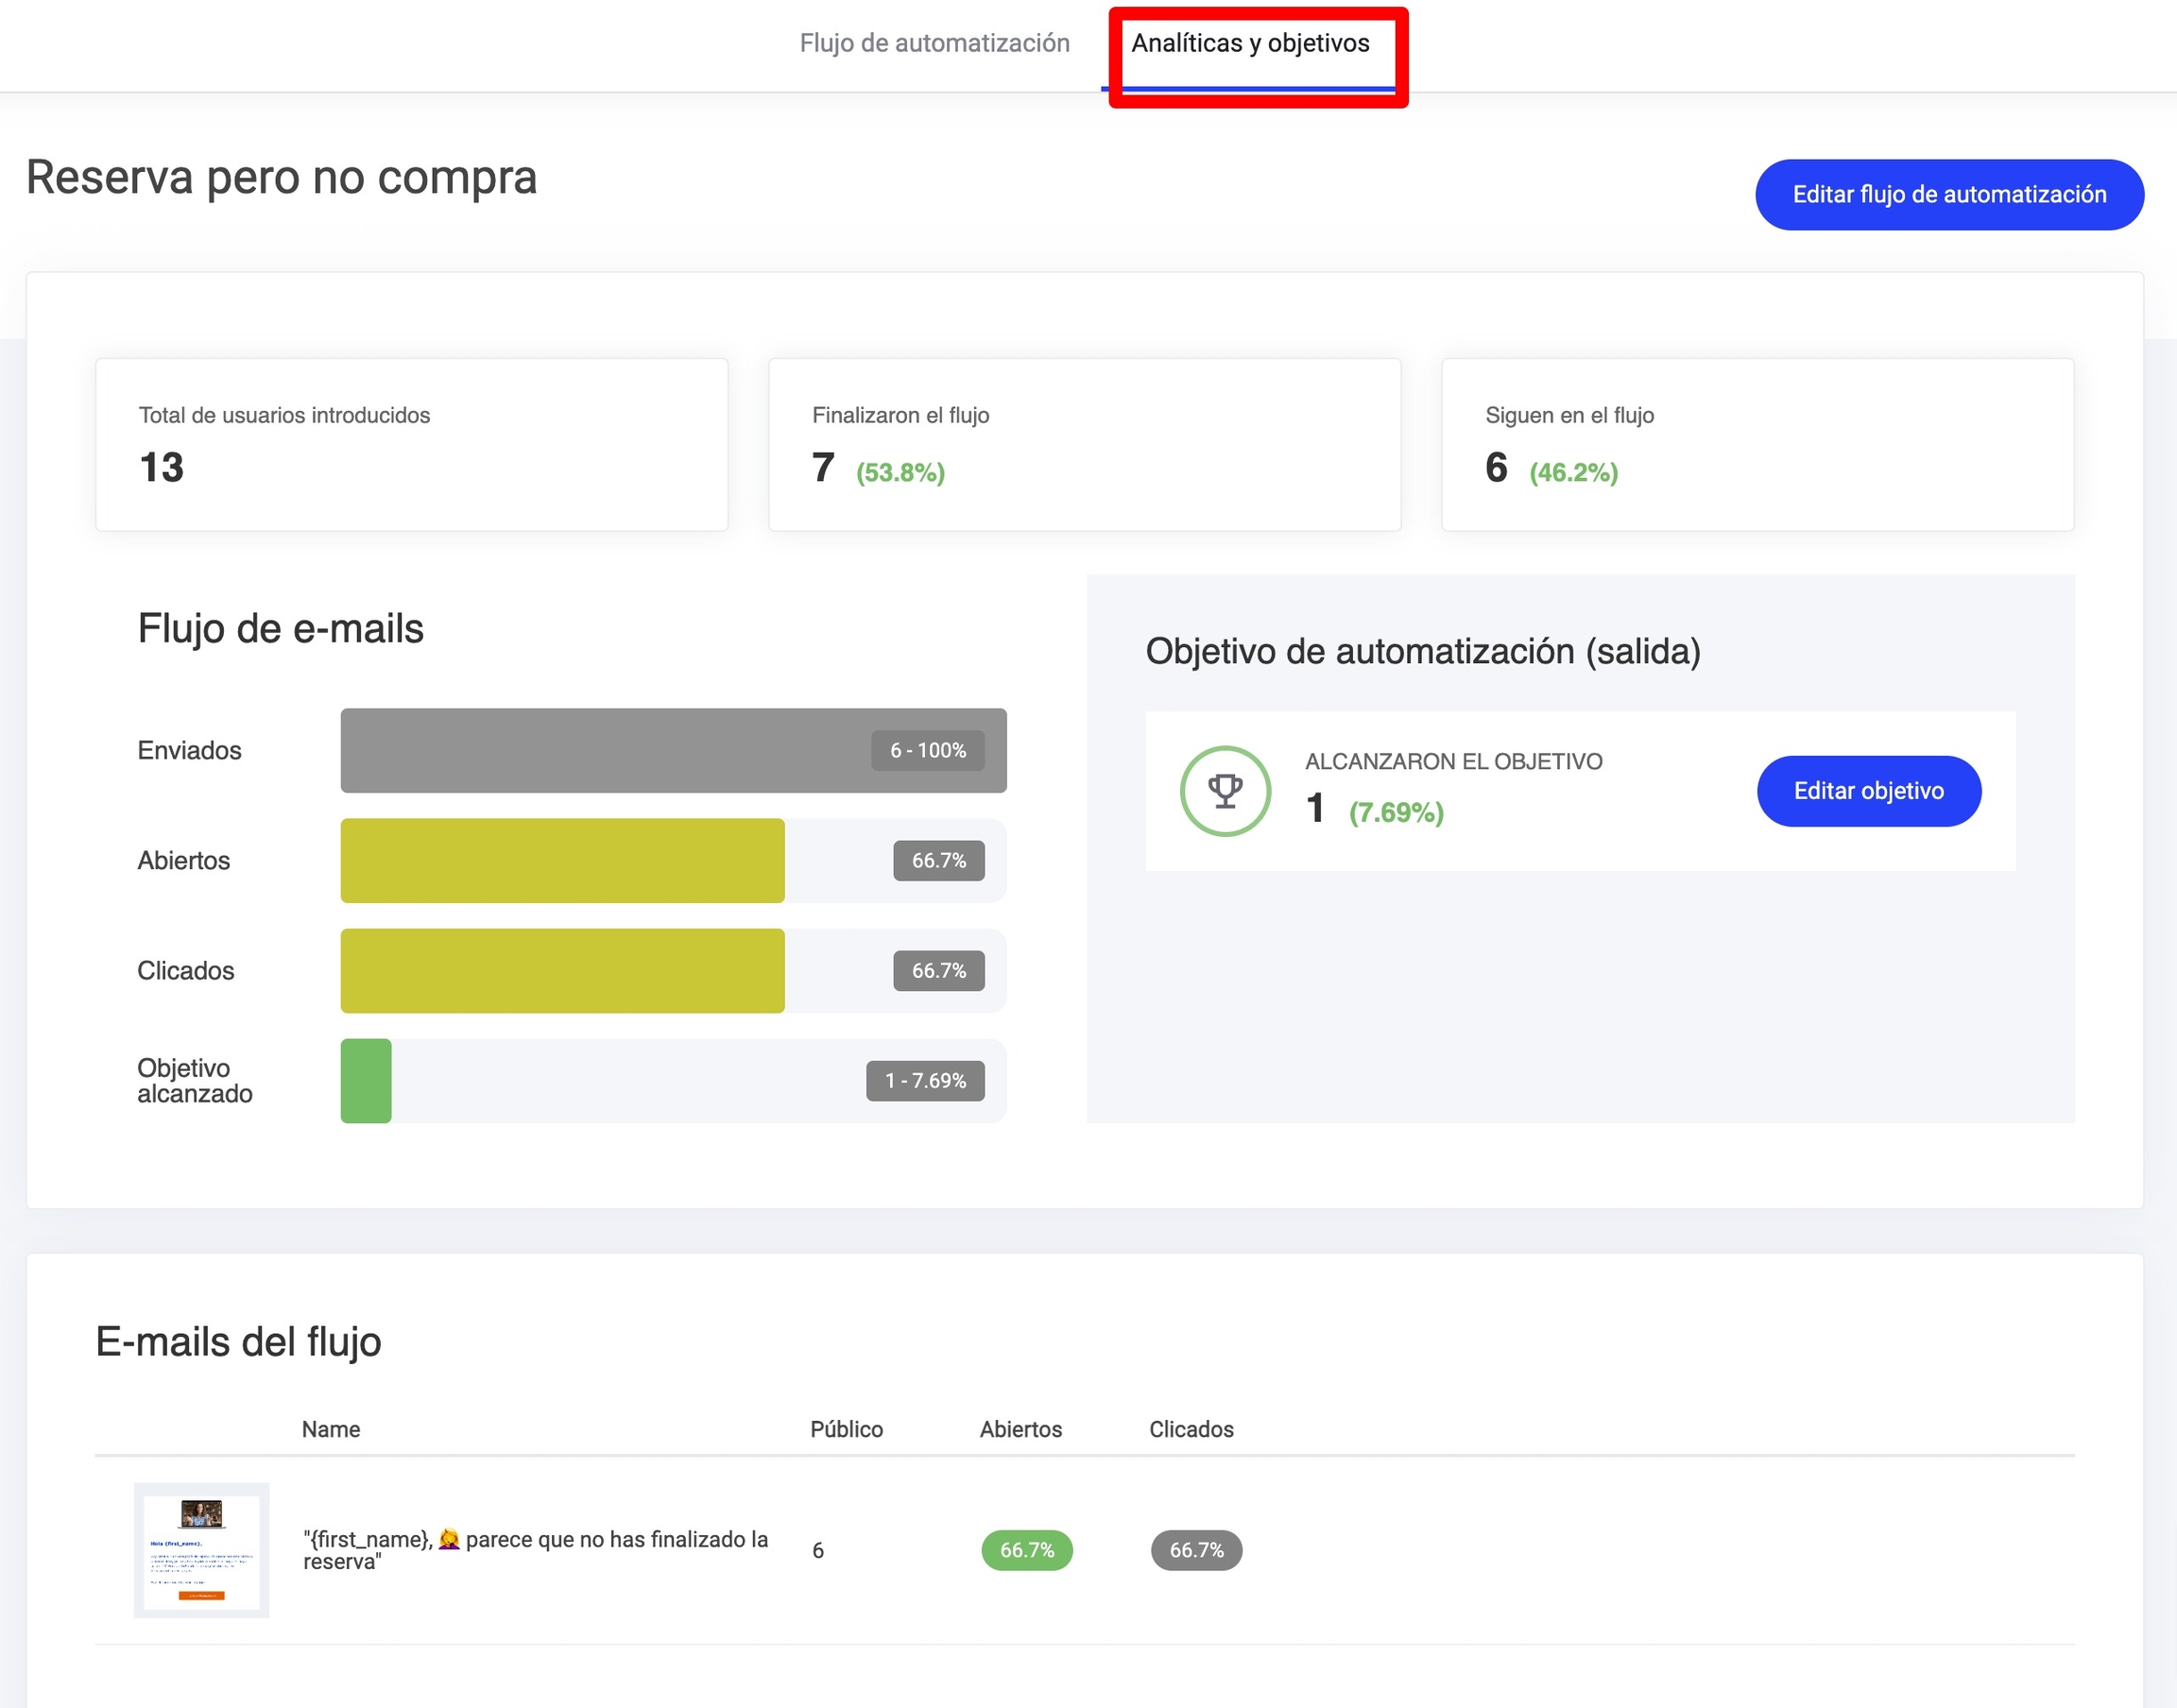Click the green 66.7% Abiertos badge
2177x1708 pixels.
(1026, 1549)
